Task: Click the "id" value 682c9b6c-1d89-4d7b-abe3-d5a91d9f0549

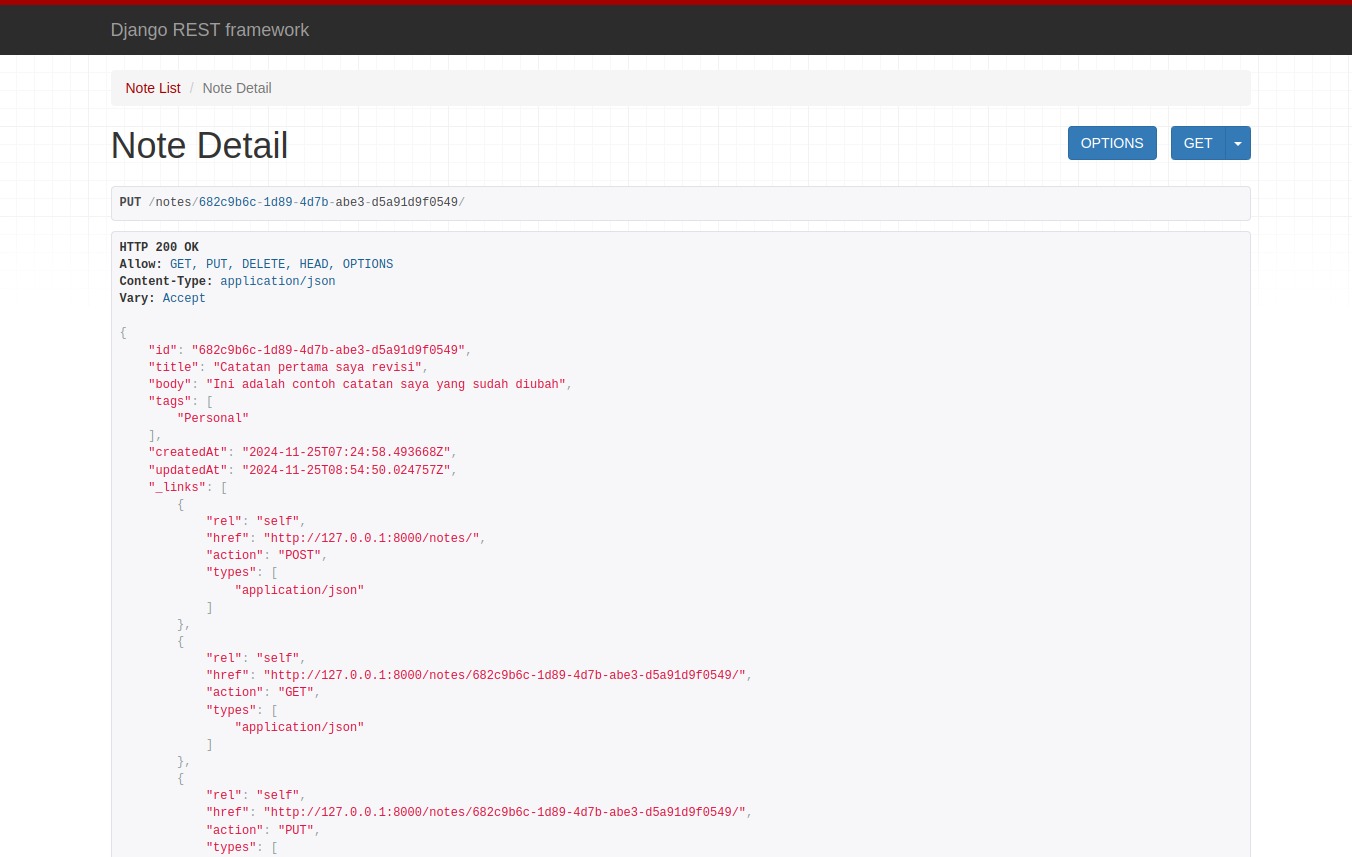Action: pyautogui.click(x=328, y=350)
